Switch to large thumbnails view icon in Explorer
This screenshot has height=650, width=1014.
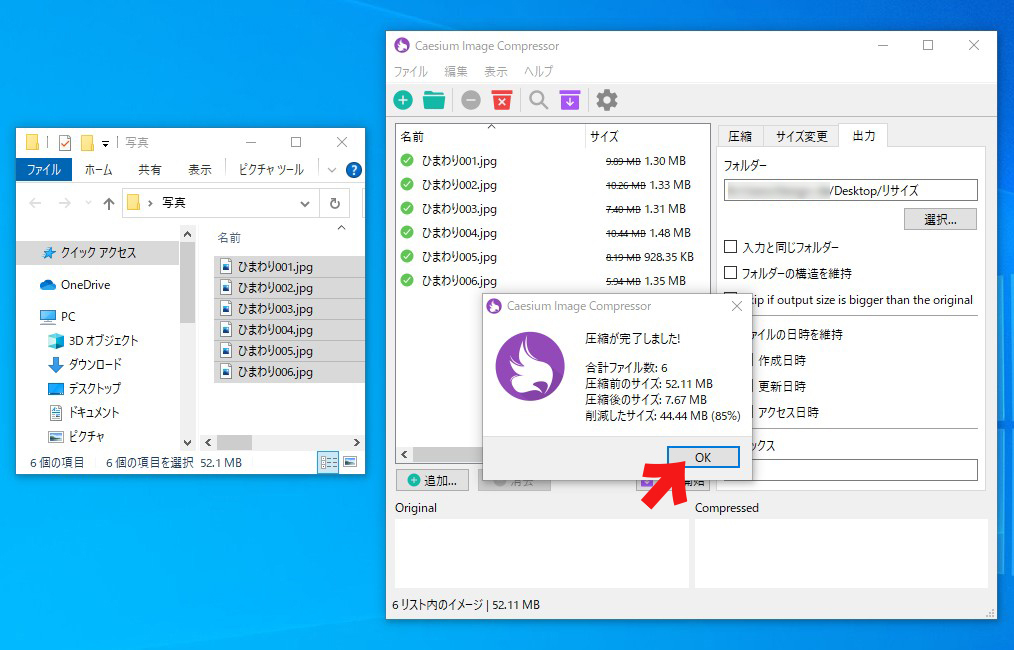coord(350,462)
